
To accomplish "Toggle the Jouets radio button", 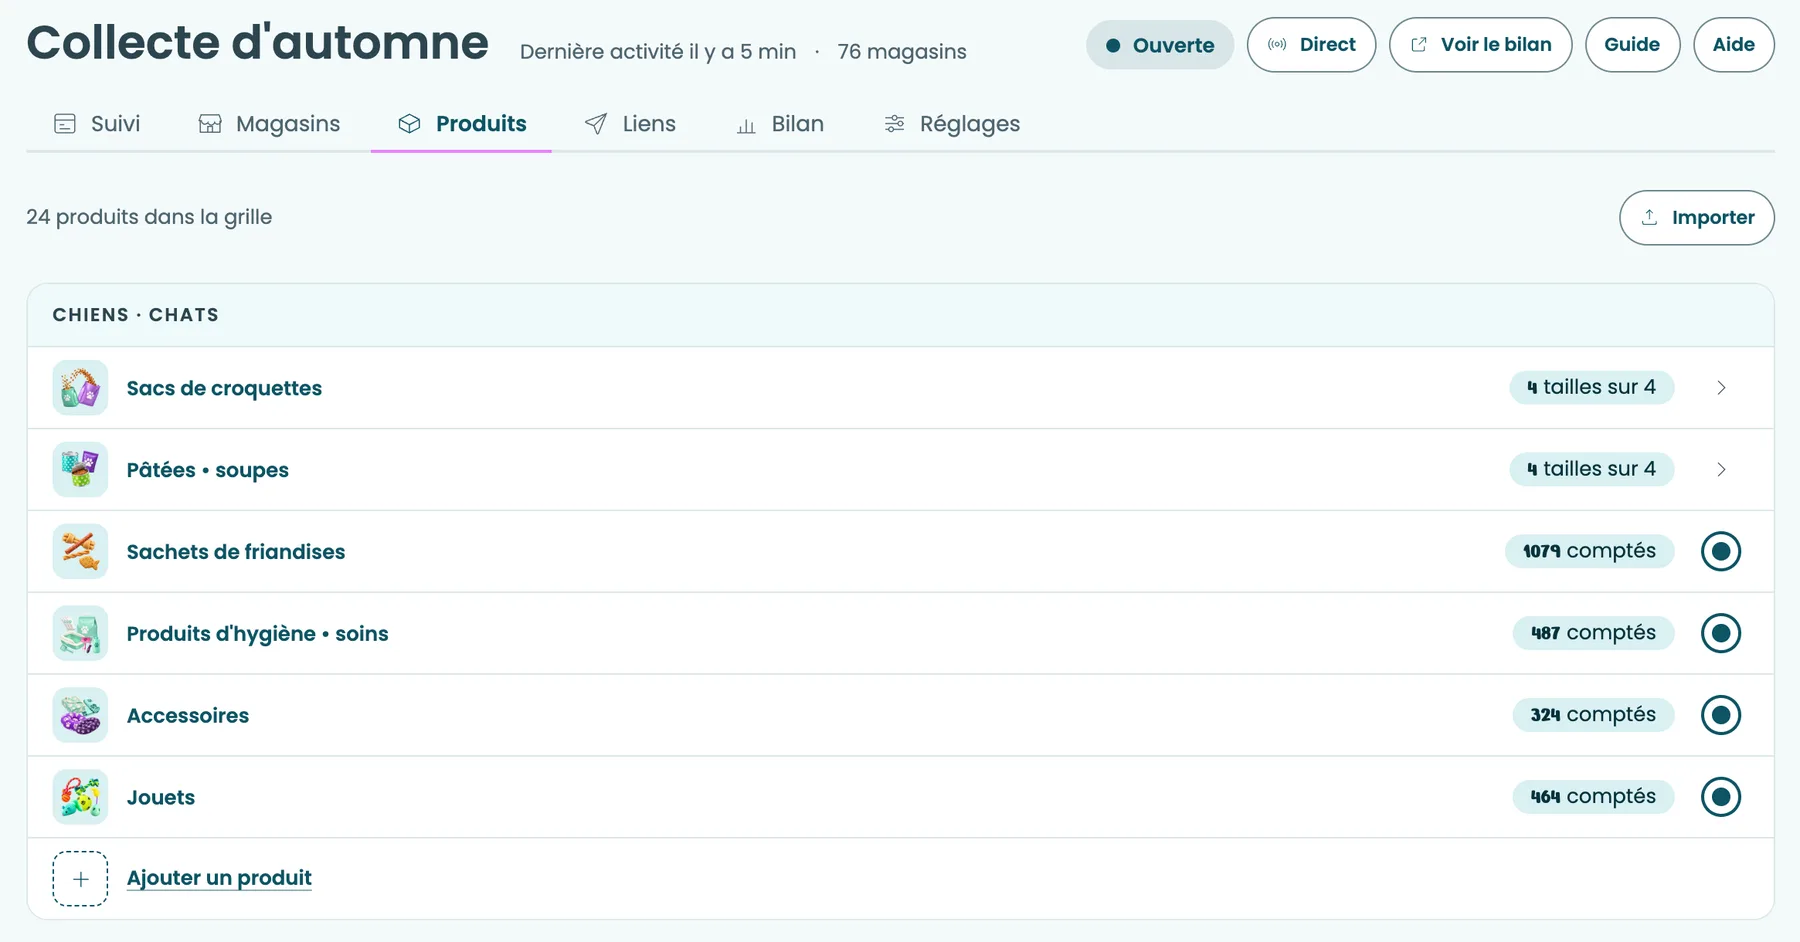I will (1721, 798).
